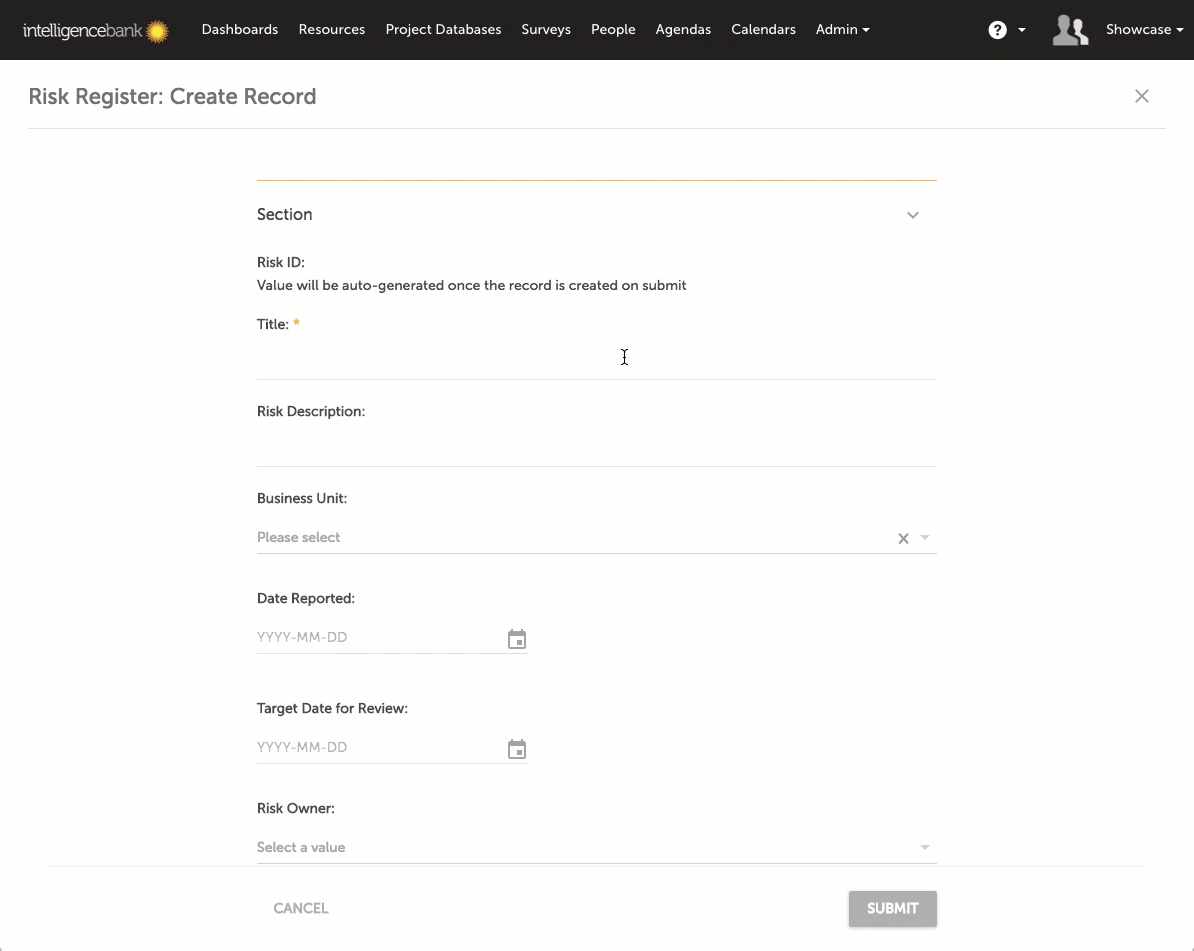Click the Cancel button
The width and height of the screenshot is (1194, 951).
[301, 908]
